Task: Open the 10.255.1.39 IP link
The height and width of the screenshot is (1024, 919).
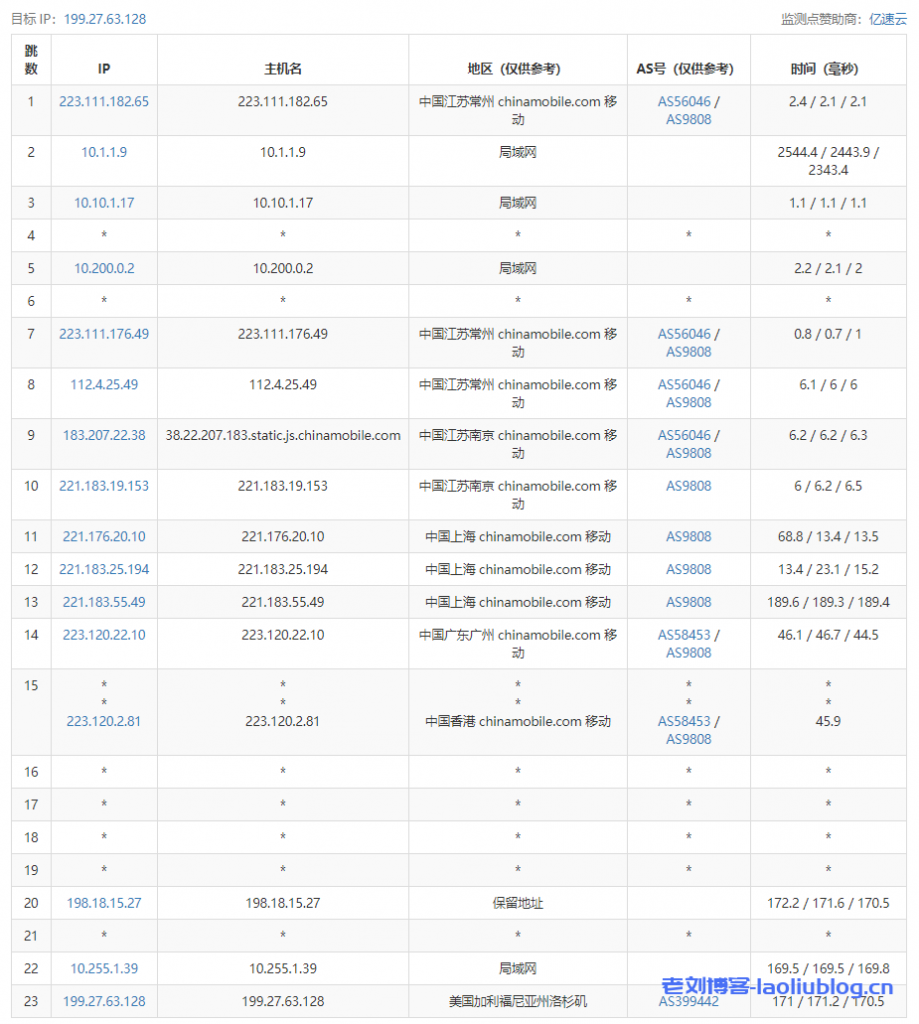Action: coord(104,968)
